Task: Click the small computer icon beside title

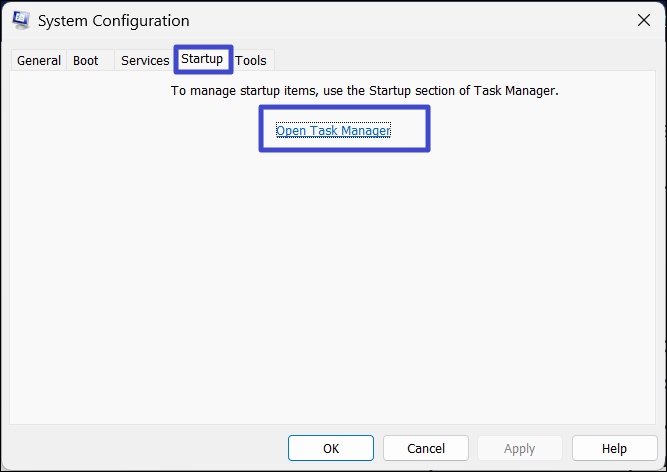Action: click(20, 20)
